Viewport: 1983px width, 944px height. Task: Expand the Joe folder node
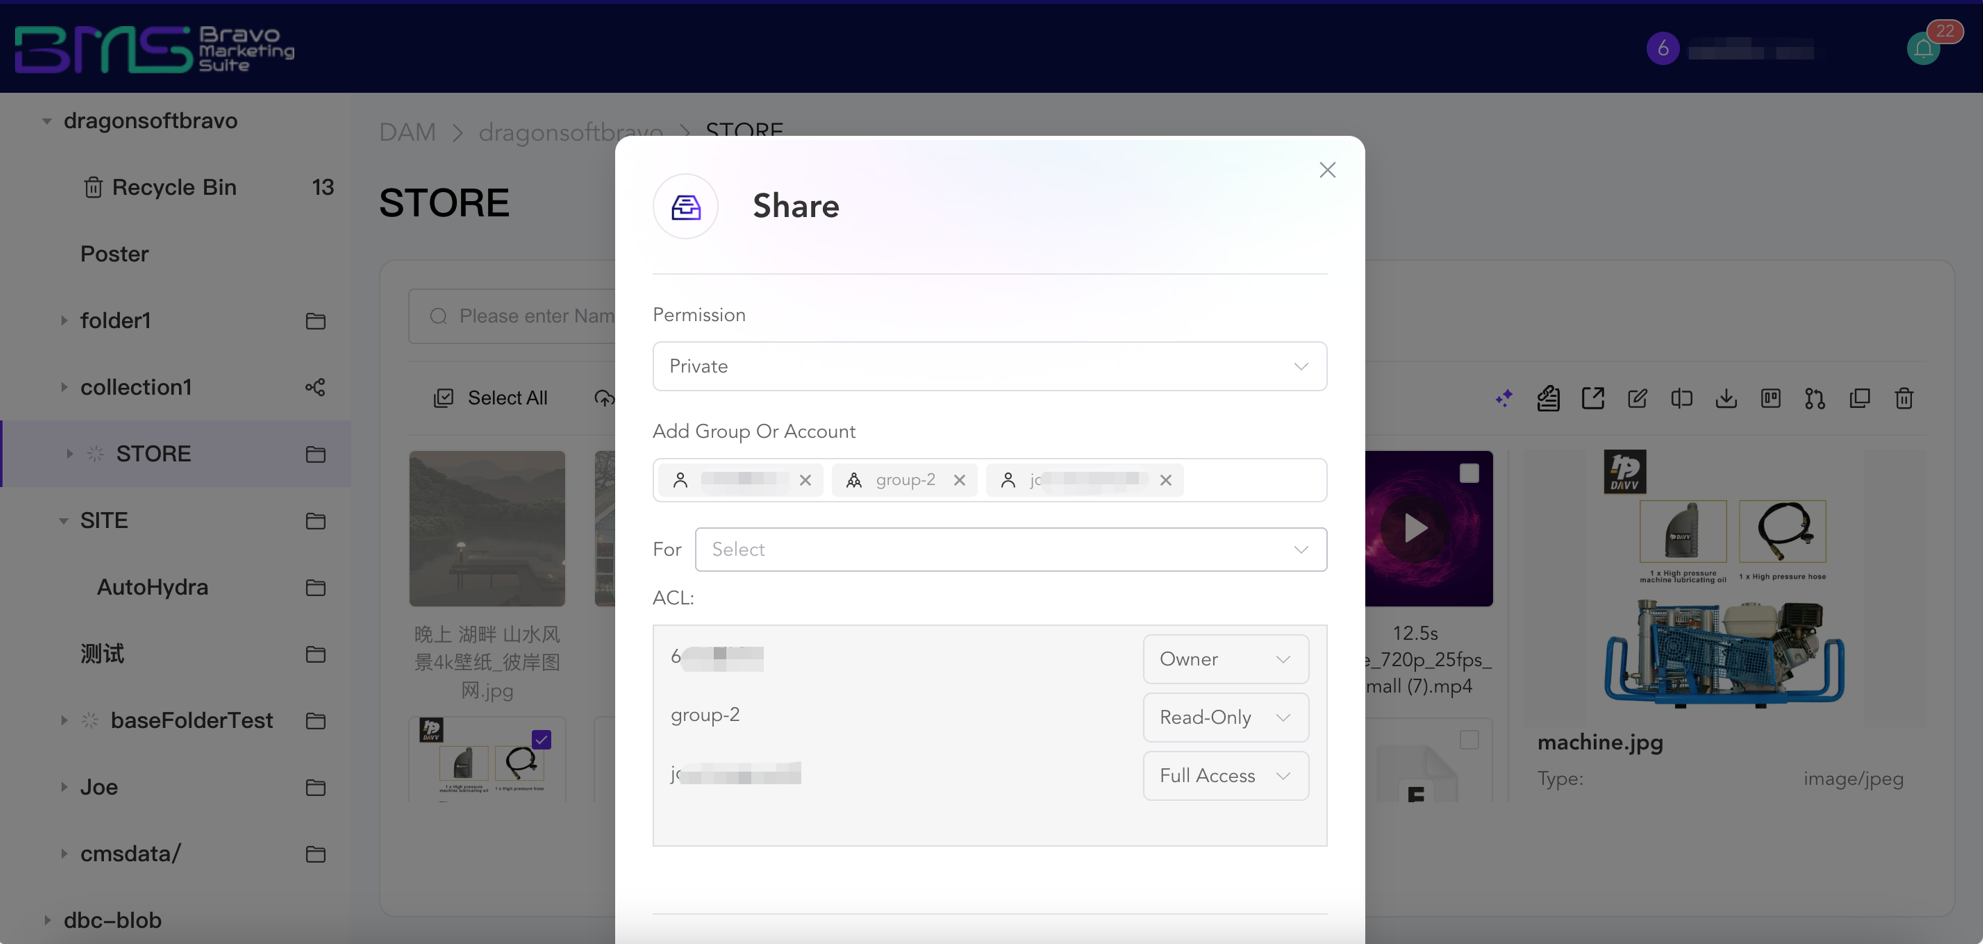click(64, 787)
